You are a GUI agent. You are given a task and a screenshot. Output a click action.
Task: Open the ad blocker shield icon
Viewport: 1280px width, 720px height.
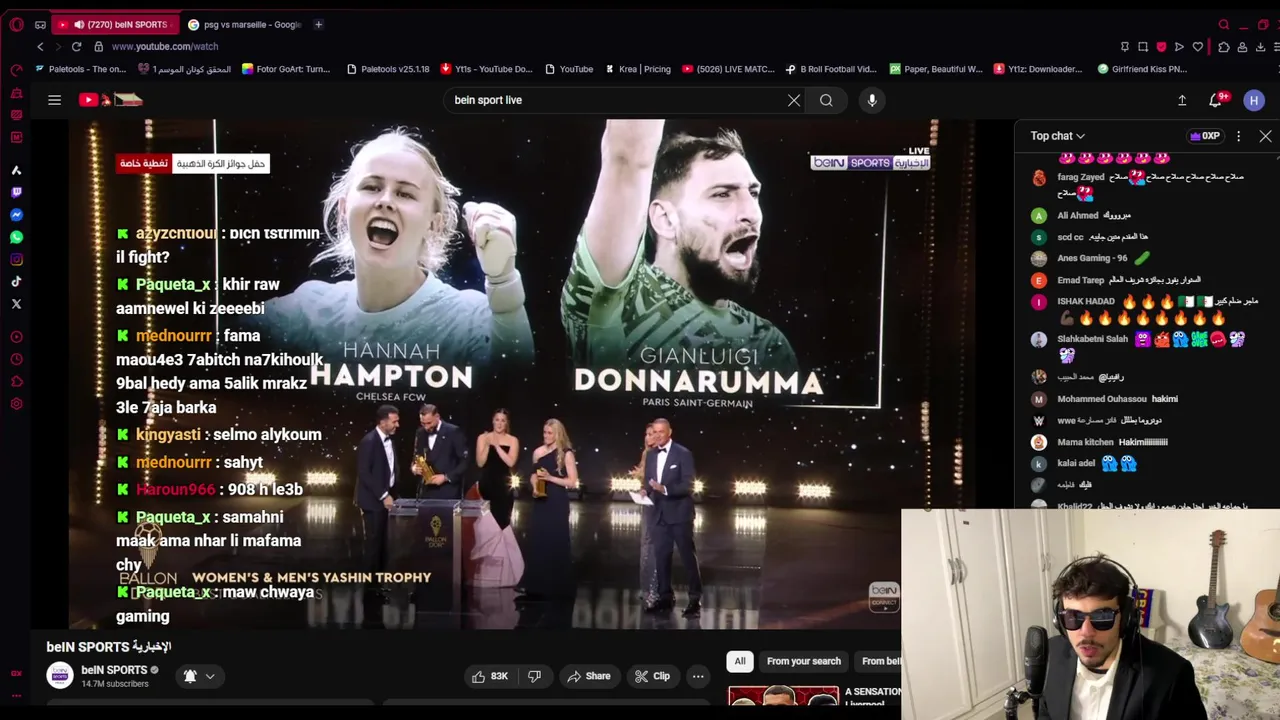(1161, 47)
